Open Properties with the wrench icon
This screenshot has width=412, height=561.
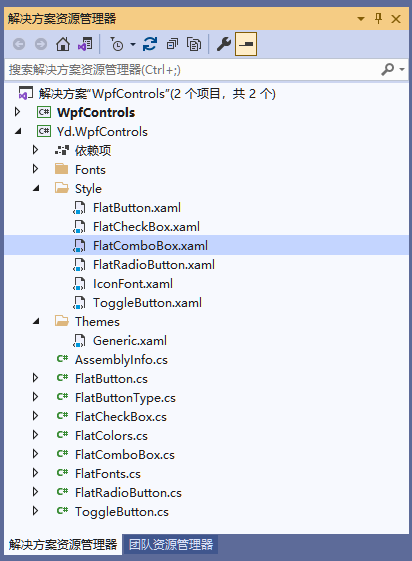click(x=224, y=44)
